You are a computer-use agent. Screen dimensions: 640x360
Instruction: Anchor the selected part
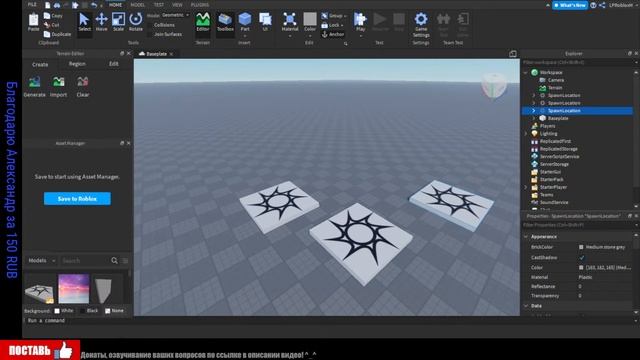pyautogui.click(x=333, y=34)
